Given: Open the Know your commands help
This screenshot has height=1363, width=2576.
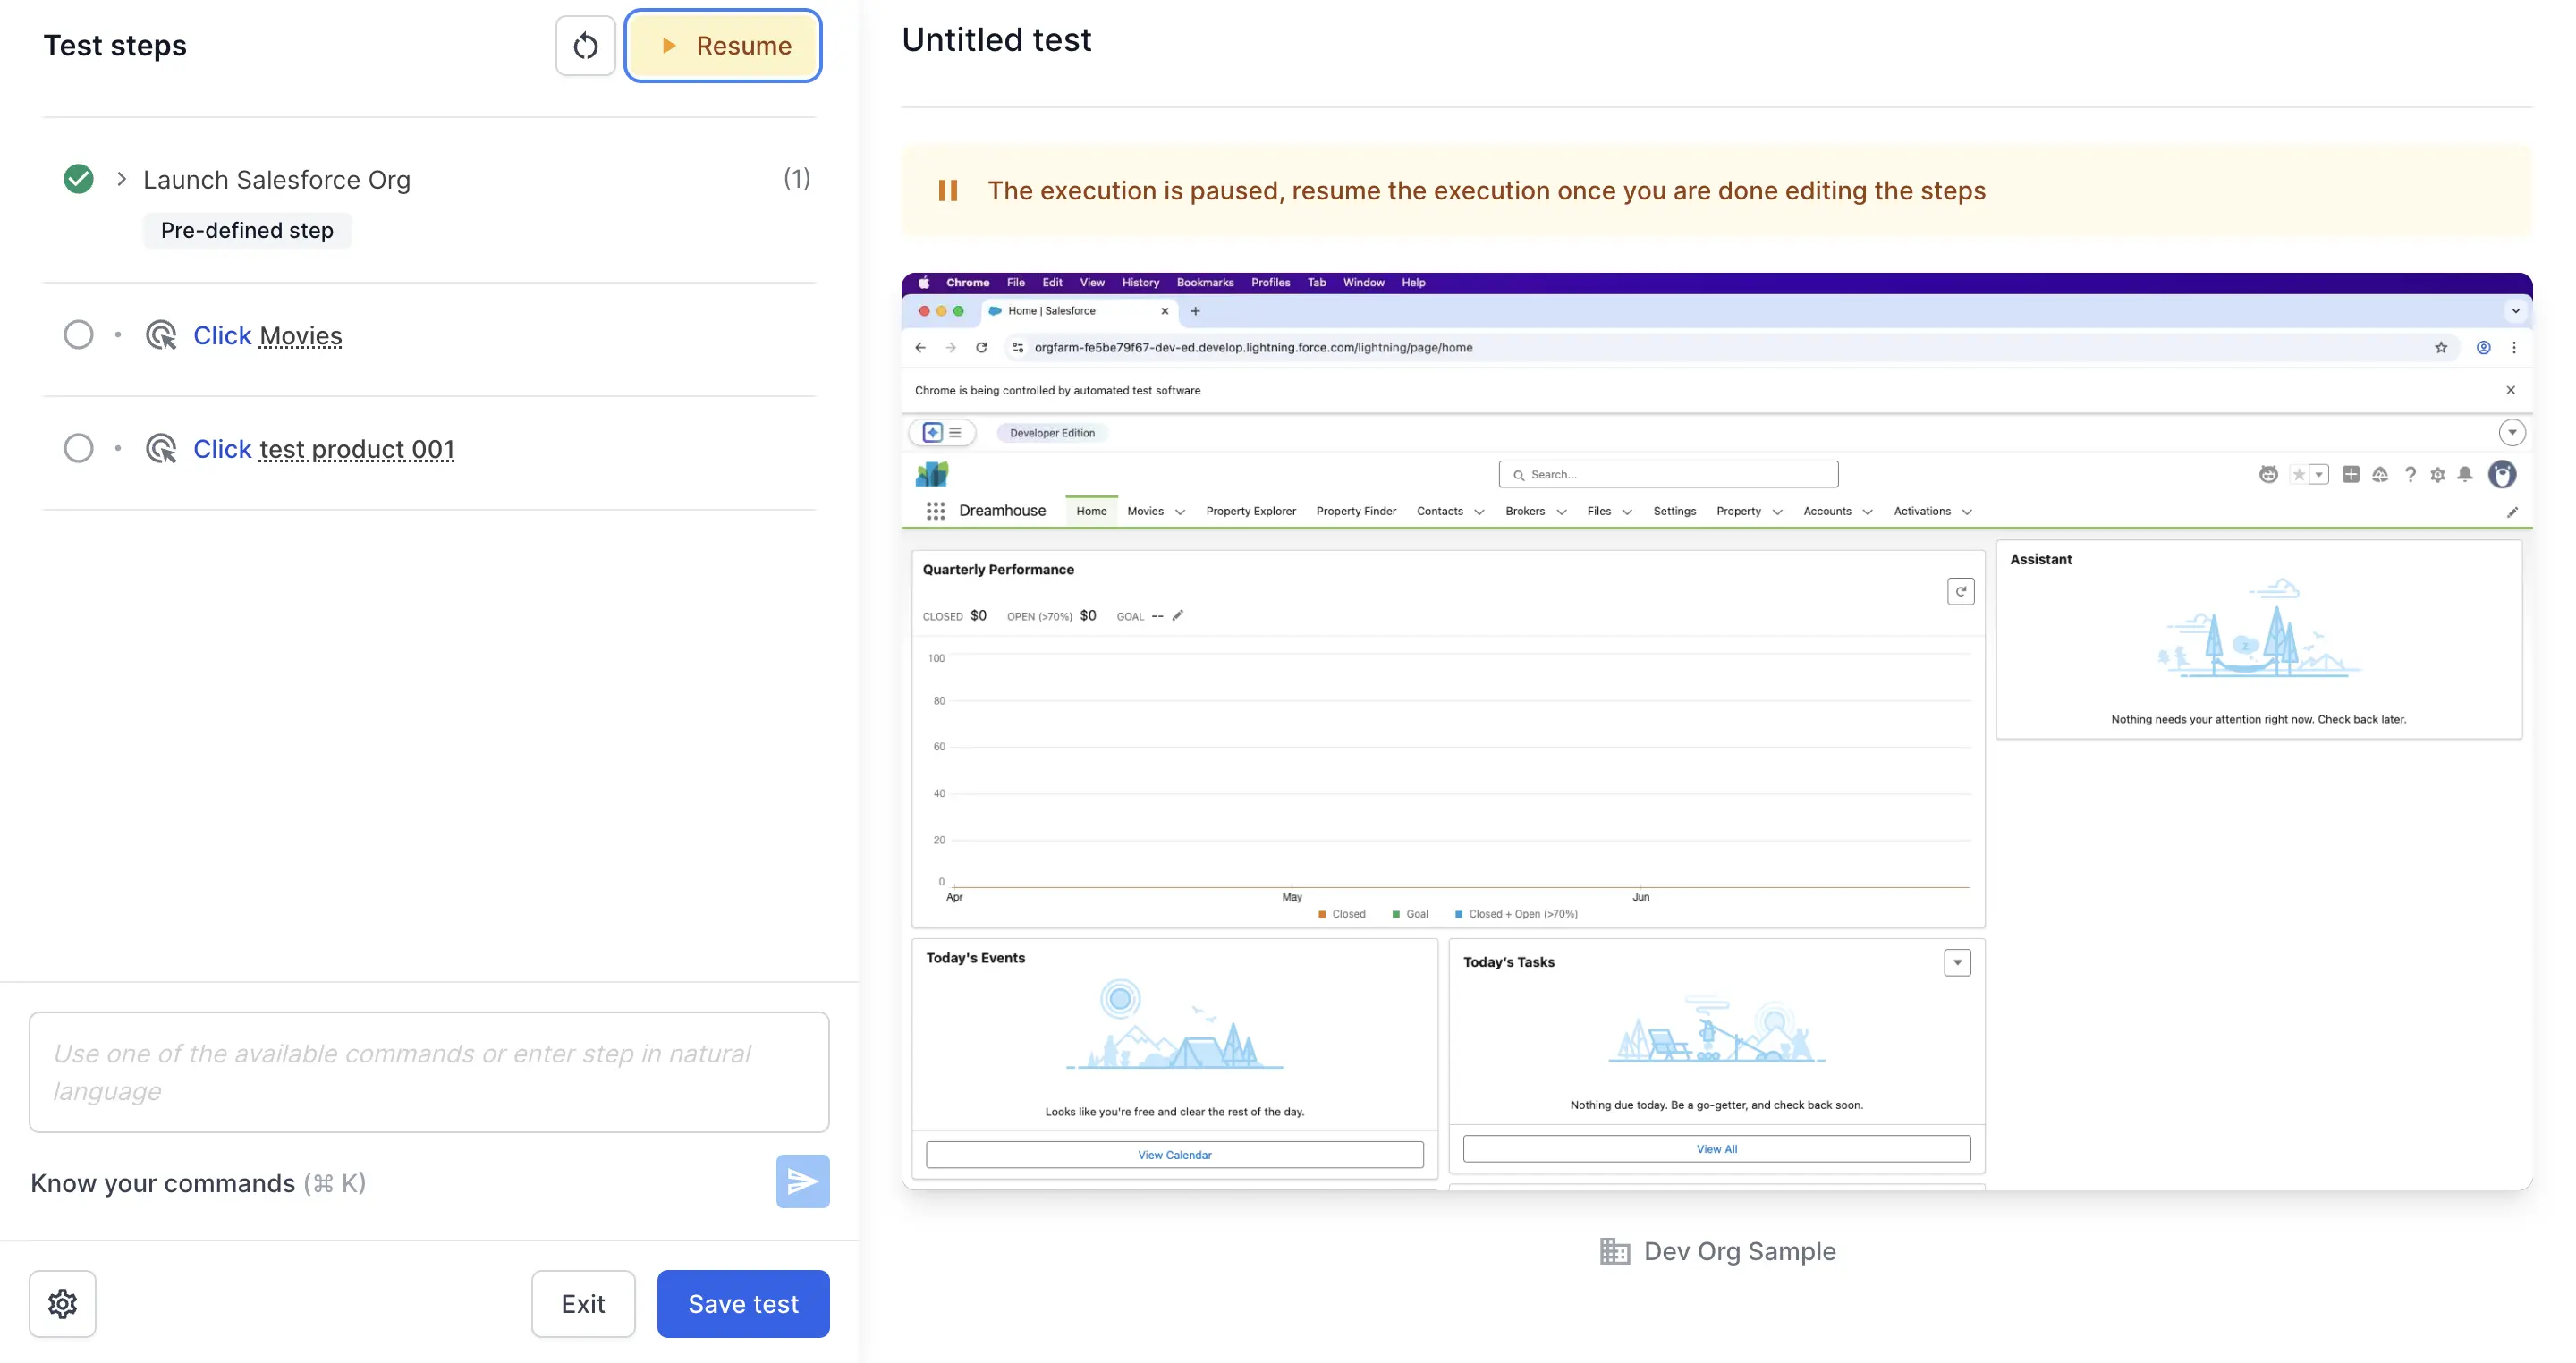Looking at the screenshot, I should coord(198,1184).
